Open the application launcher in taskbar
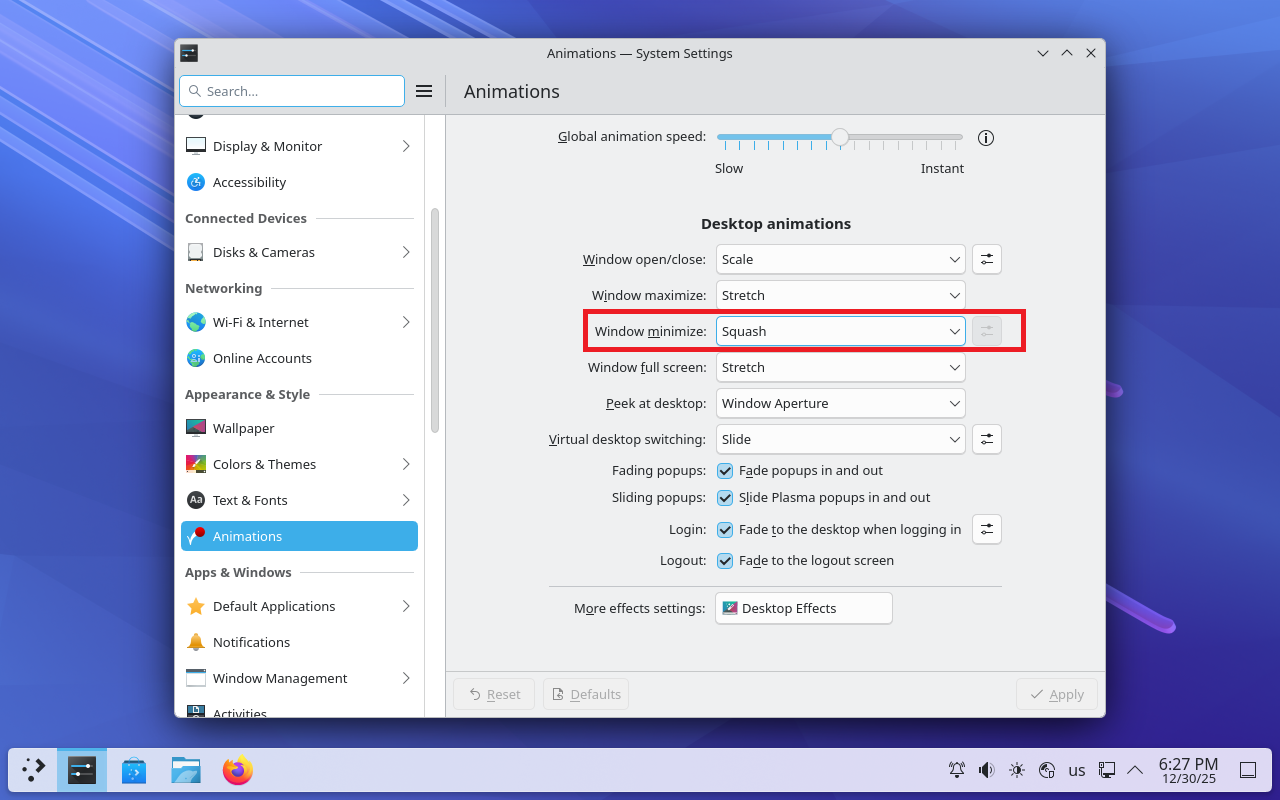The image size is (1280, 800). coord(34,770)
